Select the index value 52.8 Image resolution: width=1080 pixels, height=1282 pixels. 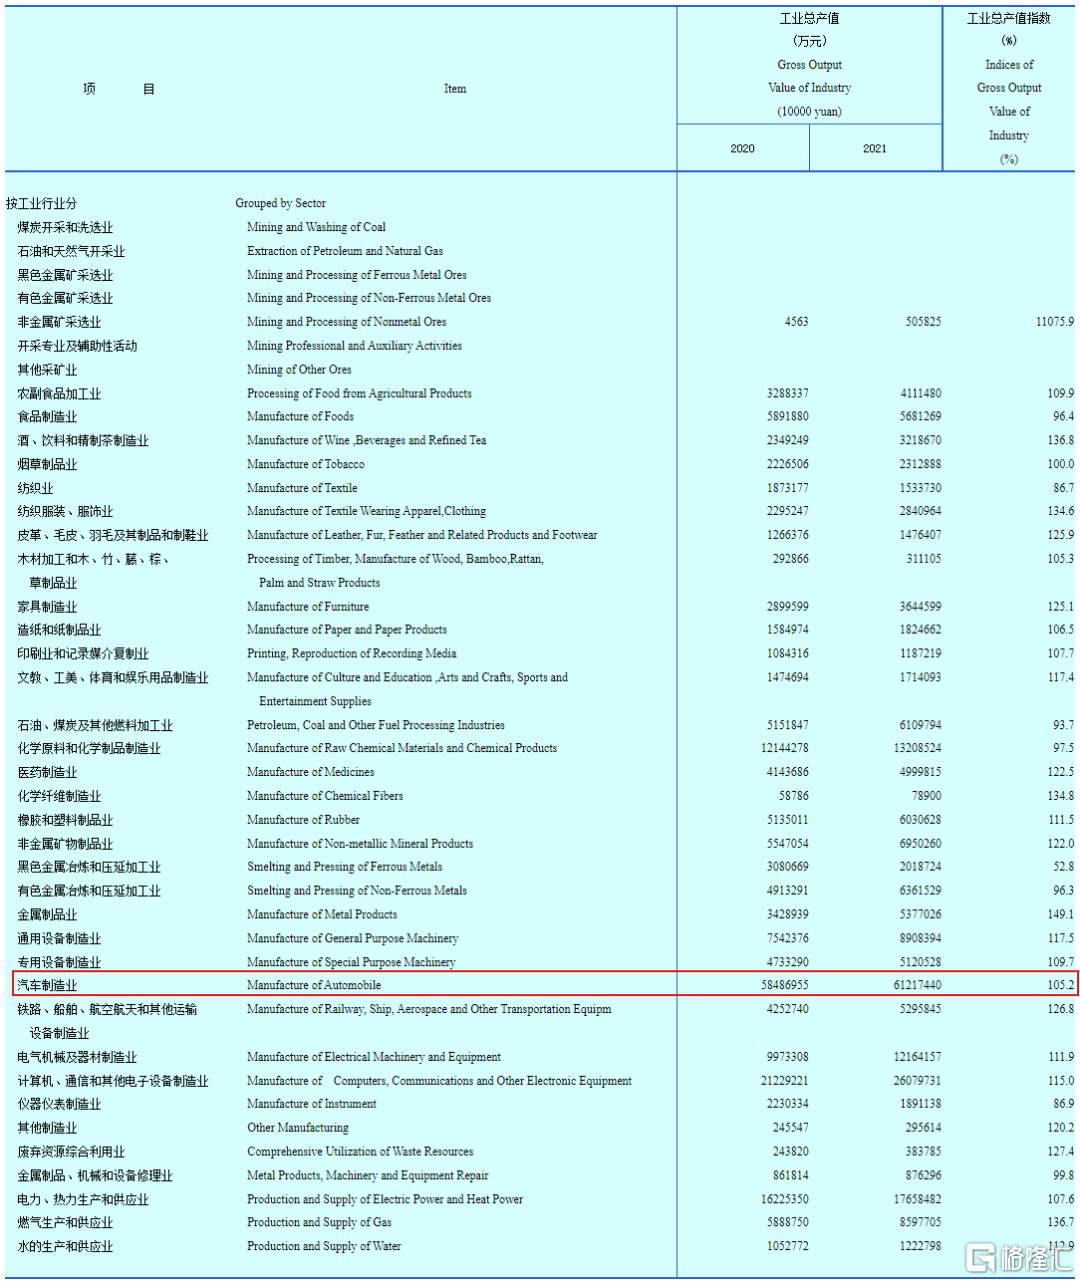[x=1064, y=867]
